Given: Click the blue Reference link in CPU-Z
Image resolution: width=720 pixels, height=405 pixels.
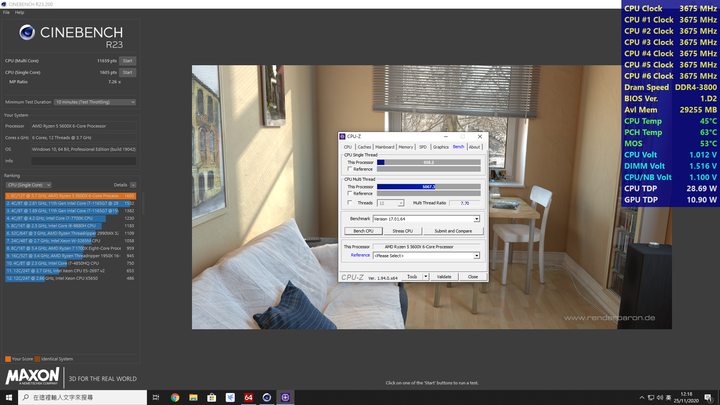Looking at the screenshot, I should pos(360,255).
